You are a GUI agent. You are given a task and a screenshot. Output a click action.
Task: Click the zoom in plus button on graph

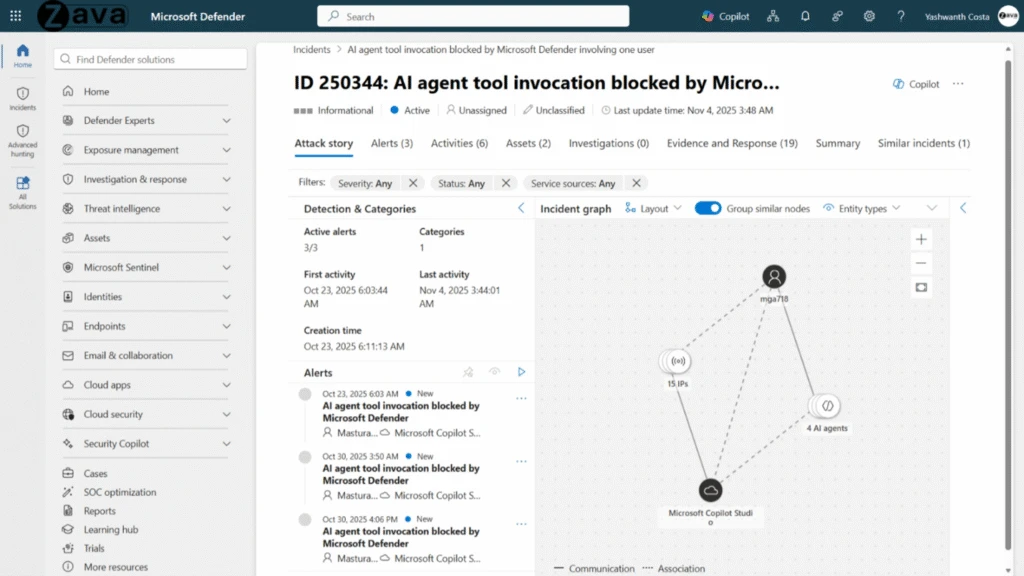tap(921, 239)
